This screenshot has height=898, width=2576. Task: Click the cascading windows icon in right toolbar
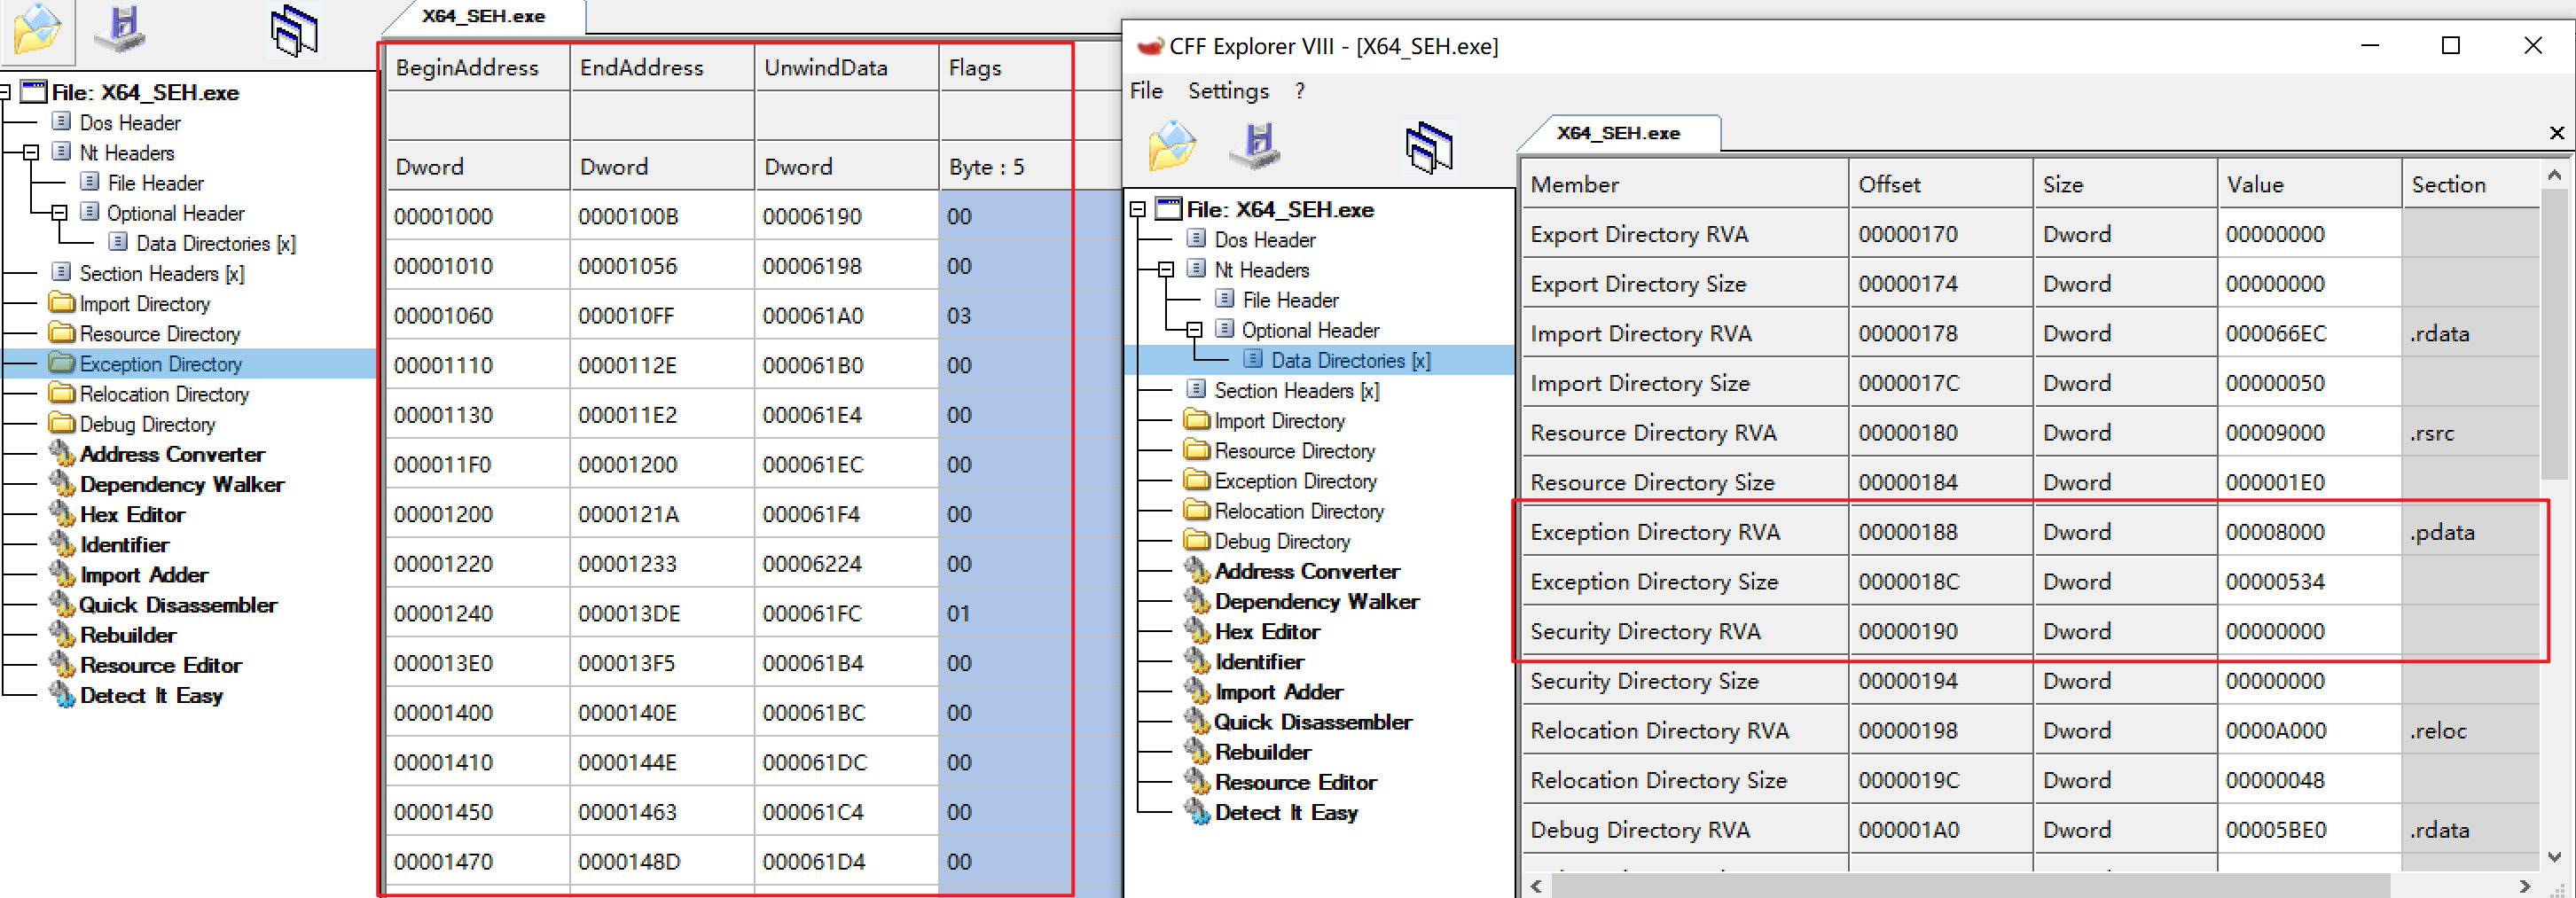click(1429, 147)
